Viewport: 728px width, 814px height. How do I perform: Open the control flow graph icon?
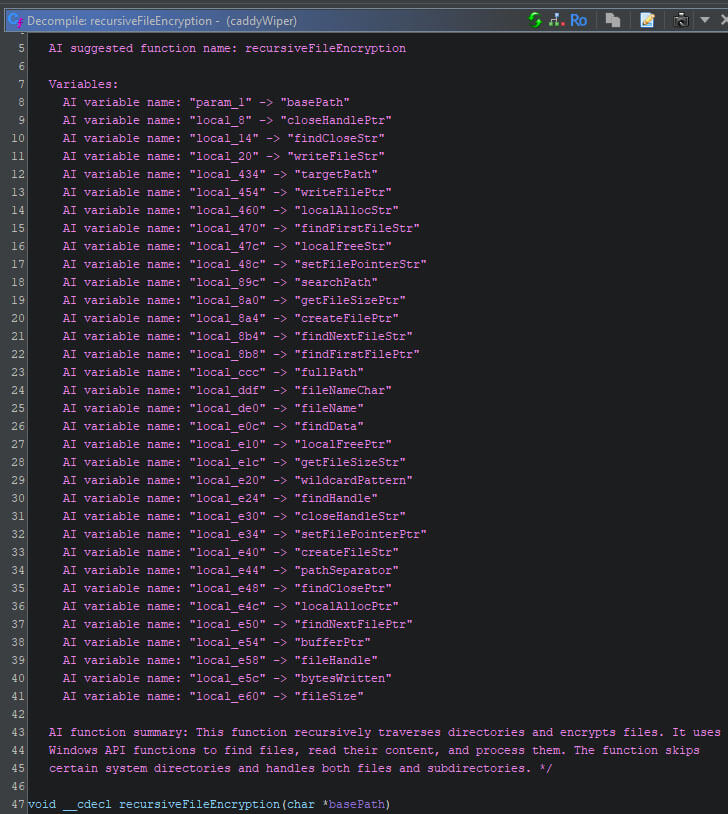[556, 20]
